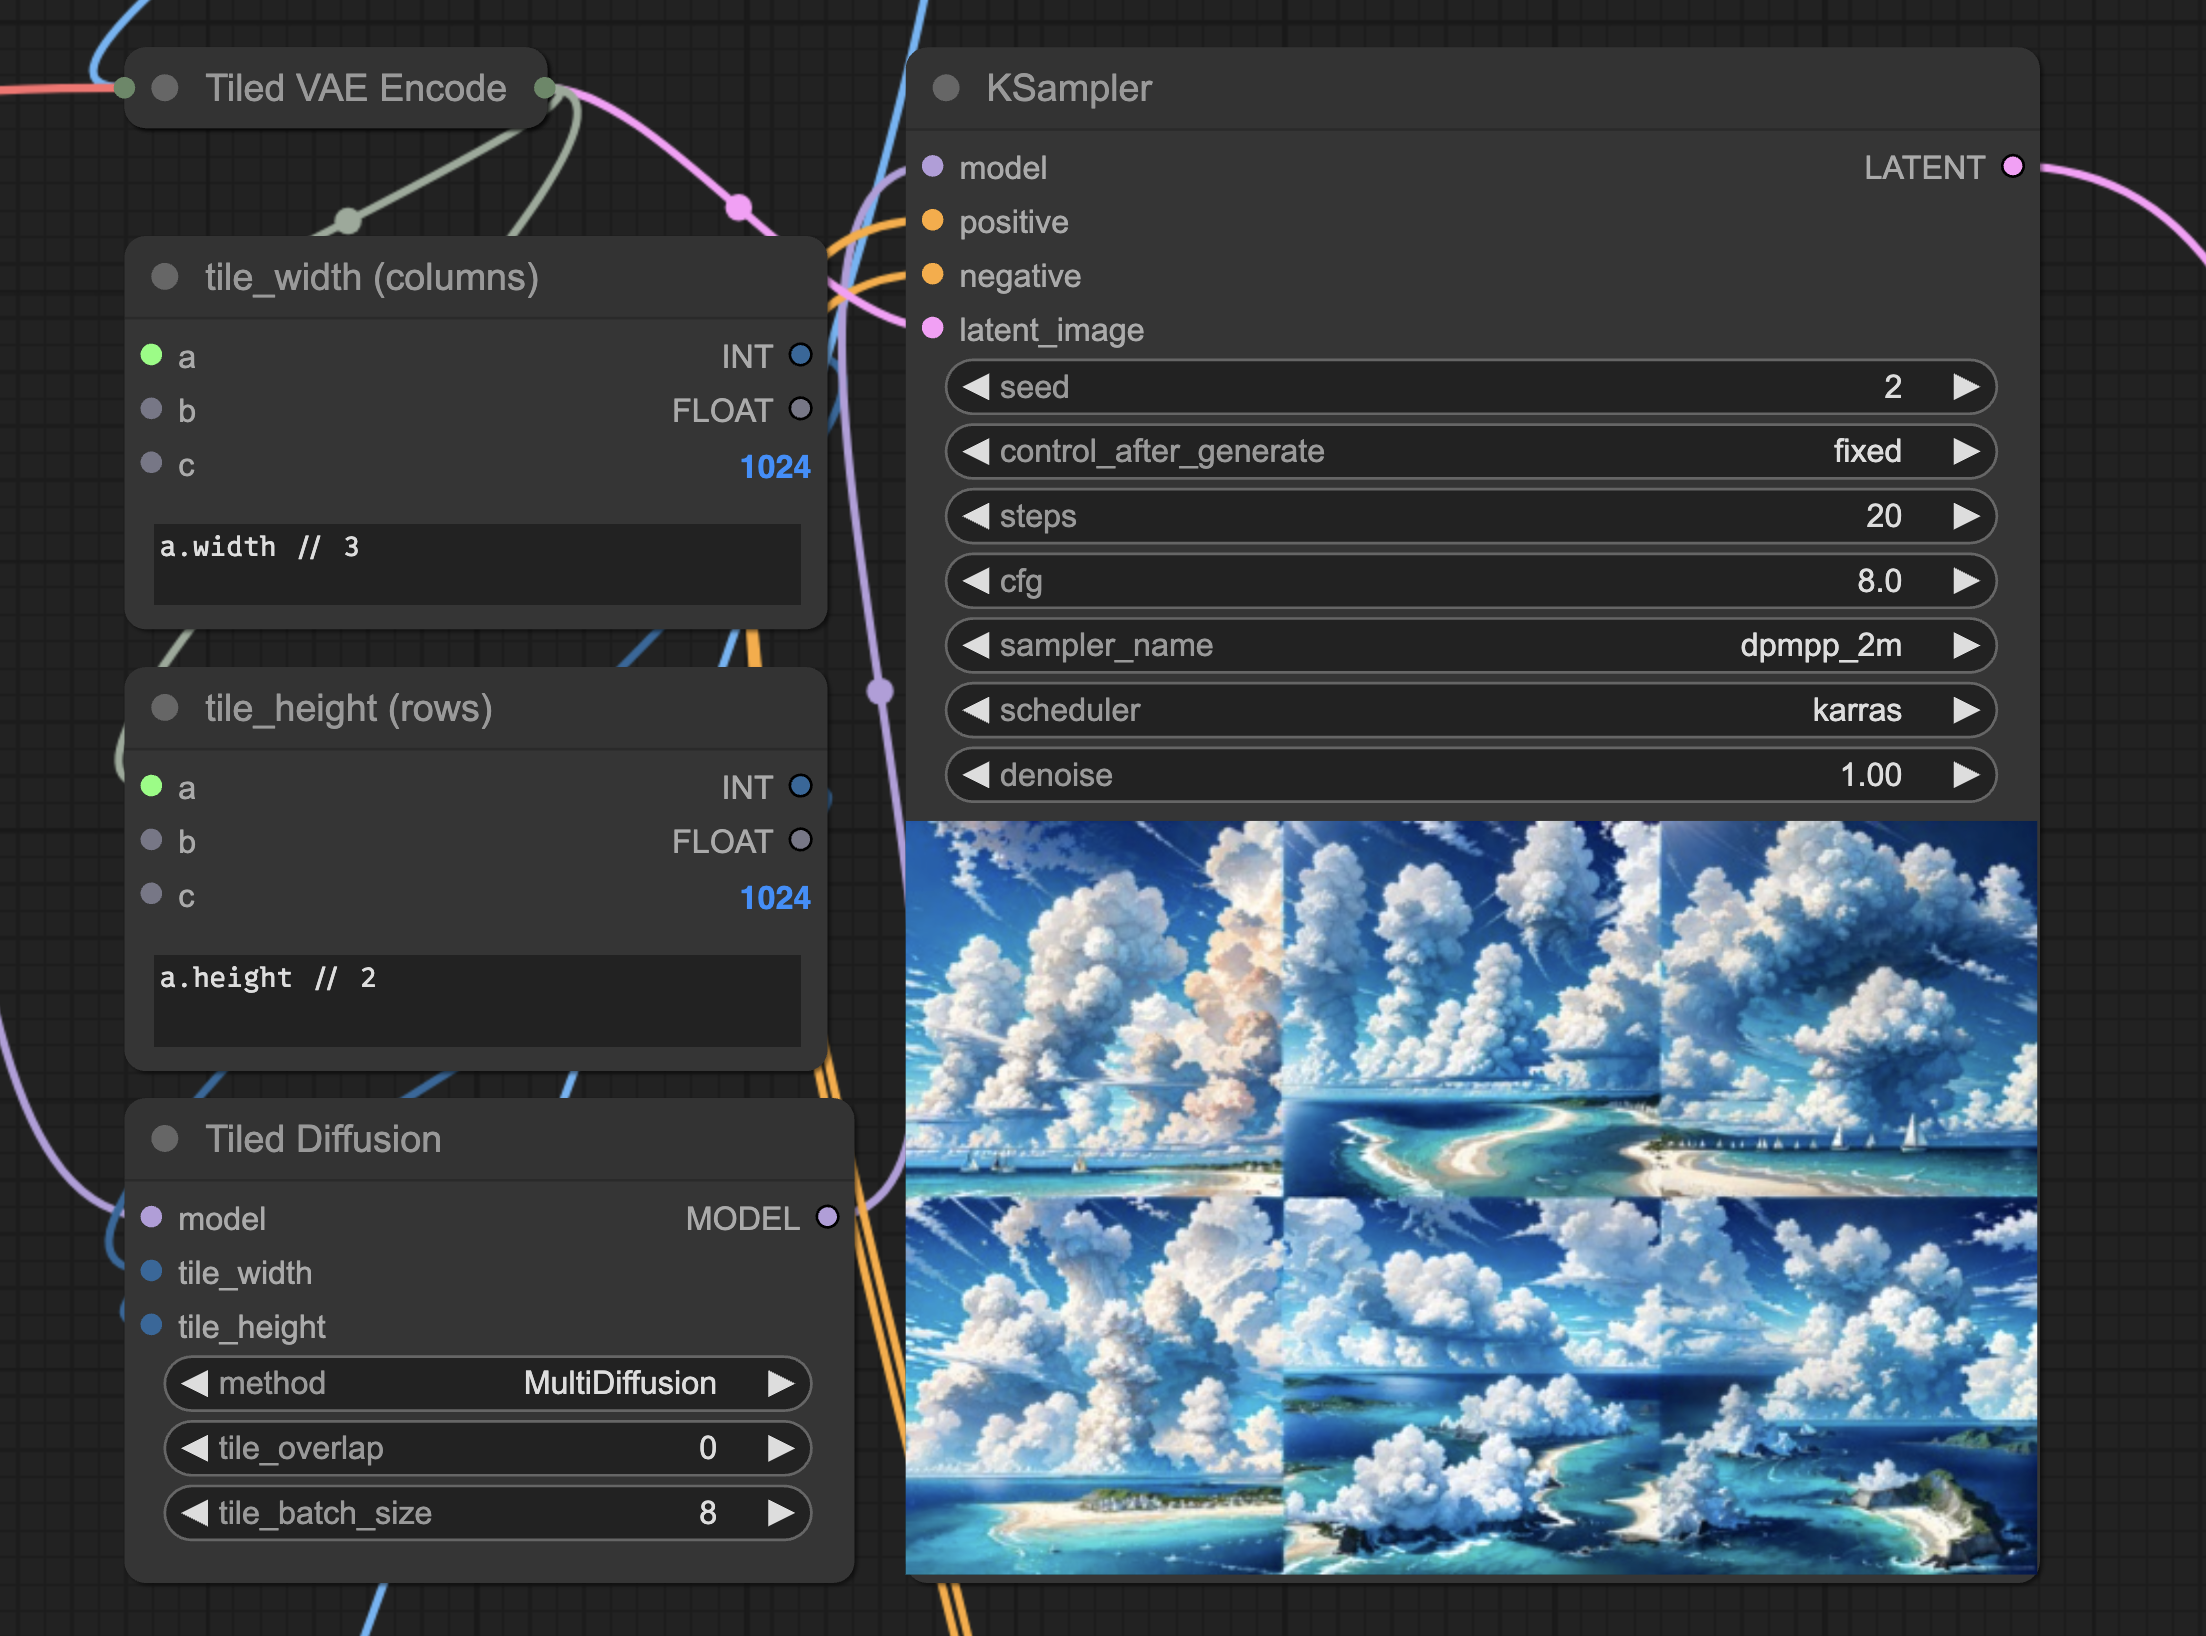
Task: Click Tiled Diffusion MODEL output socket
Action: (827, 1217)
